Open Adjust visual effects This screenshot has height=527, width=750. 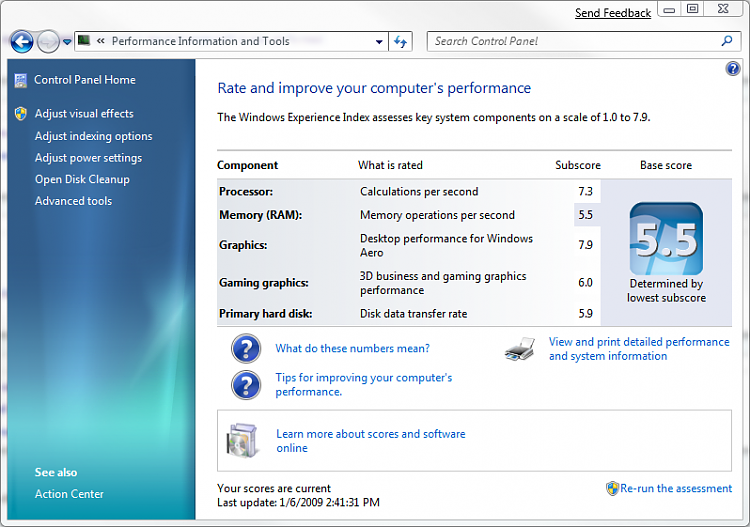point(84,114)
